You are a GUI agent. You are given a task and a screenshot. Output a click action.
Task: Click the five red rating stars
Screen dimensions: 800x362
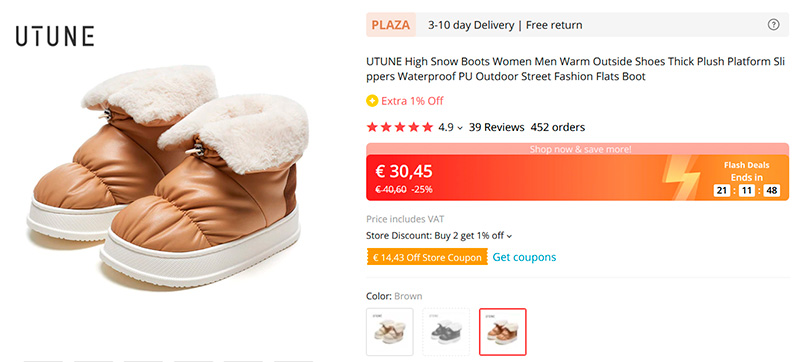coord(399,127)
